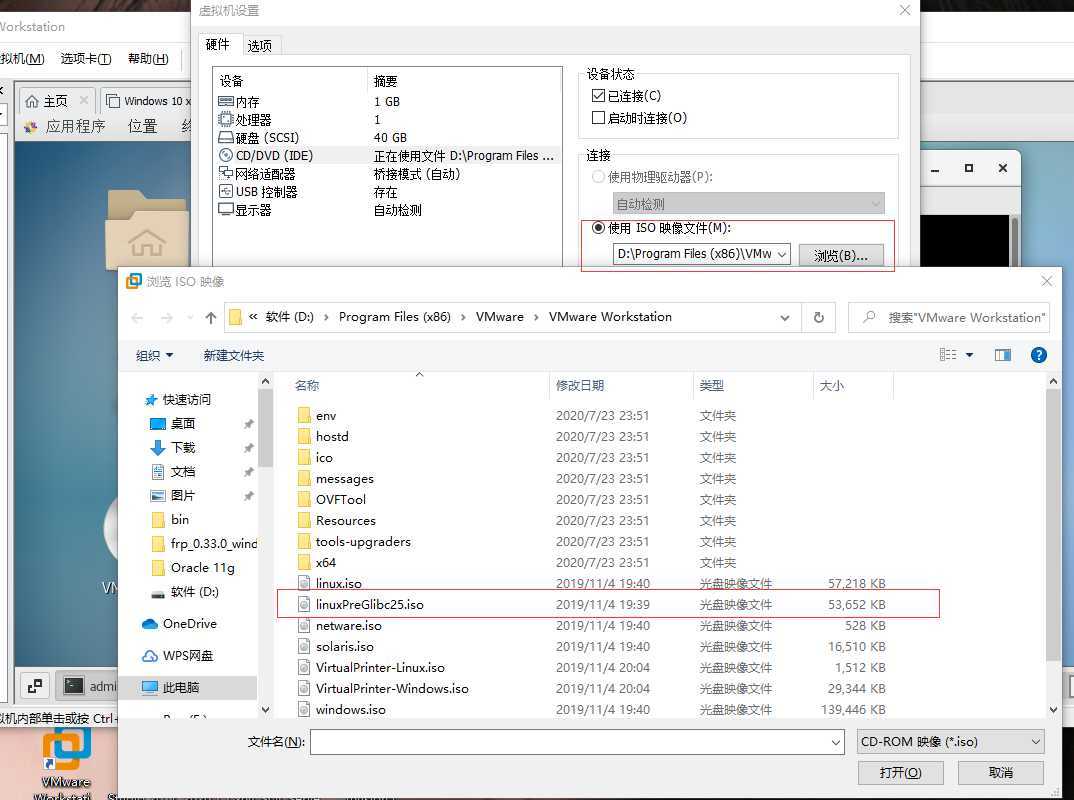Screen dimensions: 1074x800
Task: Select the linux.iso file icon
Action: point(305,584)
